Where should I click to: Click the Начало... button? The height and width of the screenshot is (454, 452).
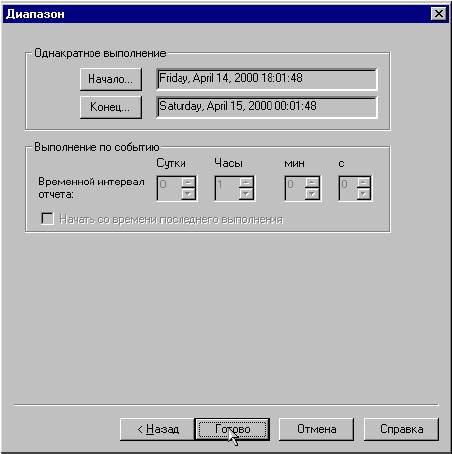pos(111,79)
